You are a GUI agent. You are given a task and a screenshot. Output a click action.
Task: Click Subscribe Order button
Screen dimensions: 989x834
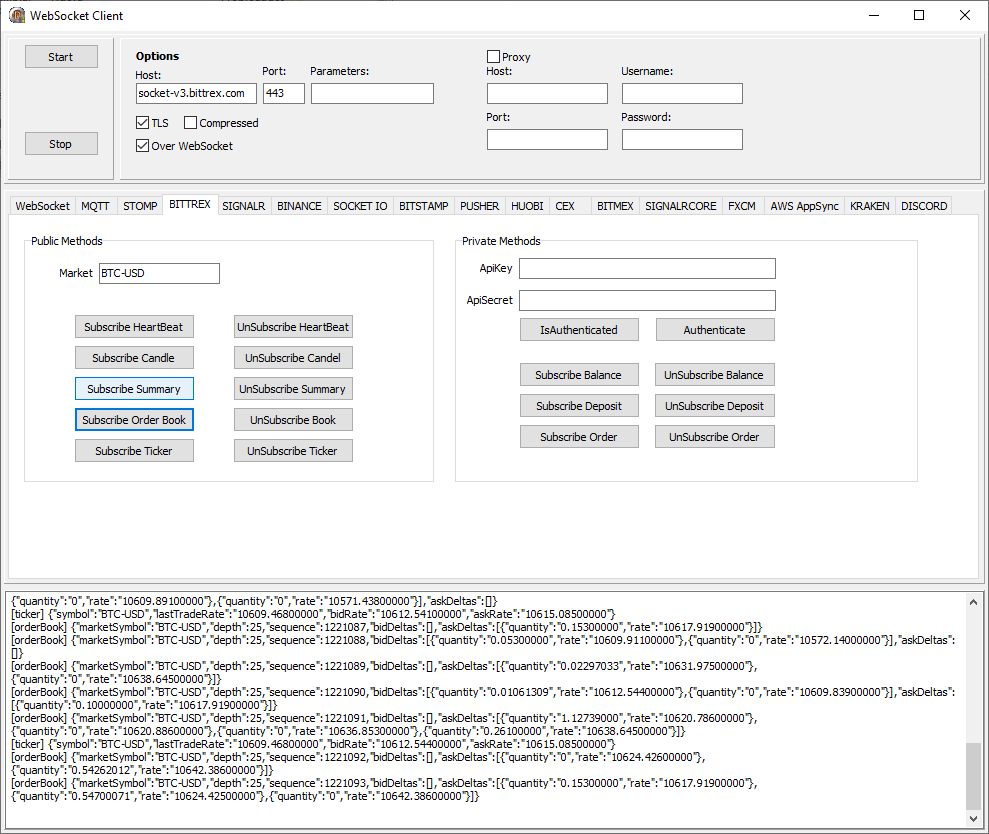point(579,437)
